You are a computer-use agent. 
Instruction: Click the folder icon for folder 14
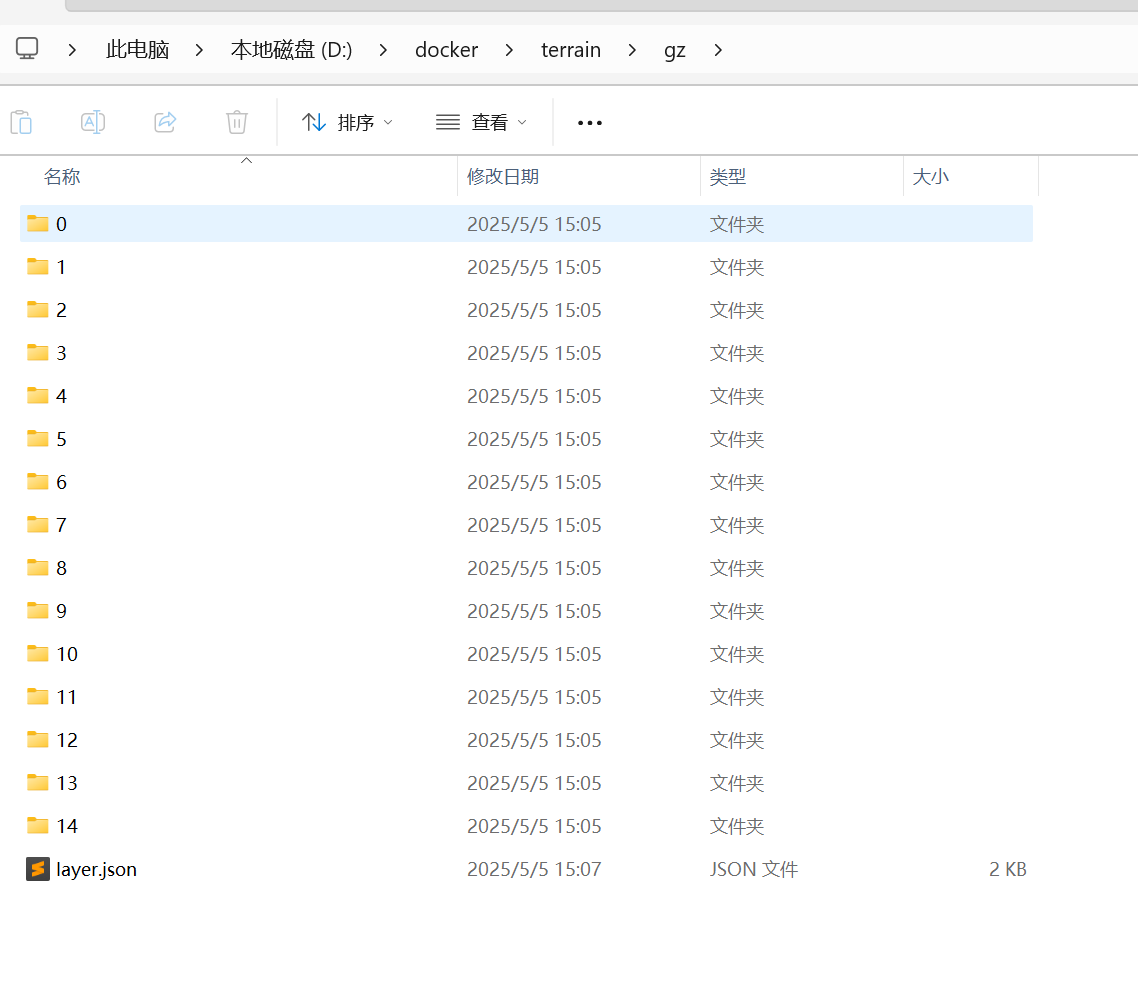pyautogui.click(x=38, y=826)
